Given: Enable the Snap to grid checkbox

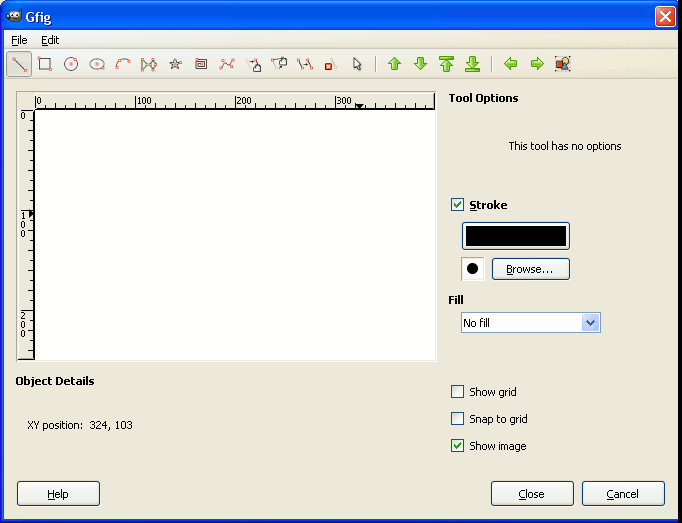Looking at the screenshot, I should coord(457,419).
